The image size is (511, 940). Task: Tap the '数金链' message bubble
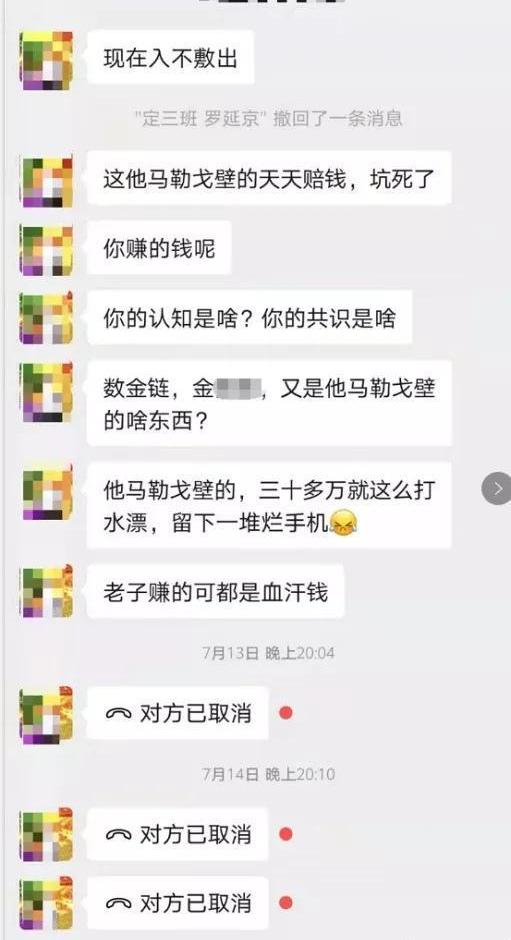pyautogui.click(x=269, y=403)
